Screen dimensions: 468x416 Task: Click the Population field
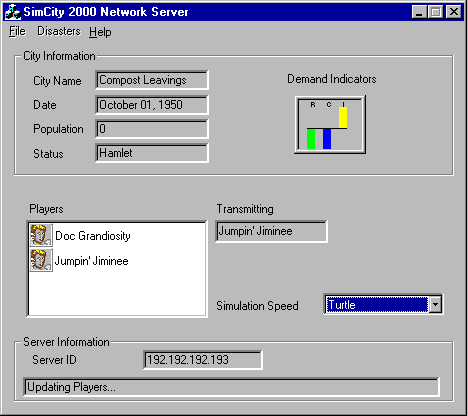tap(152, 129)
